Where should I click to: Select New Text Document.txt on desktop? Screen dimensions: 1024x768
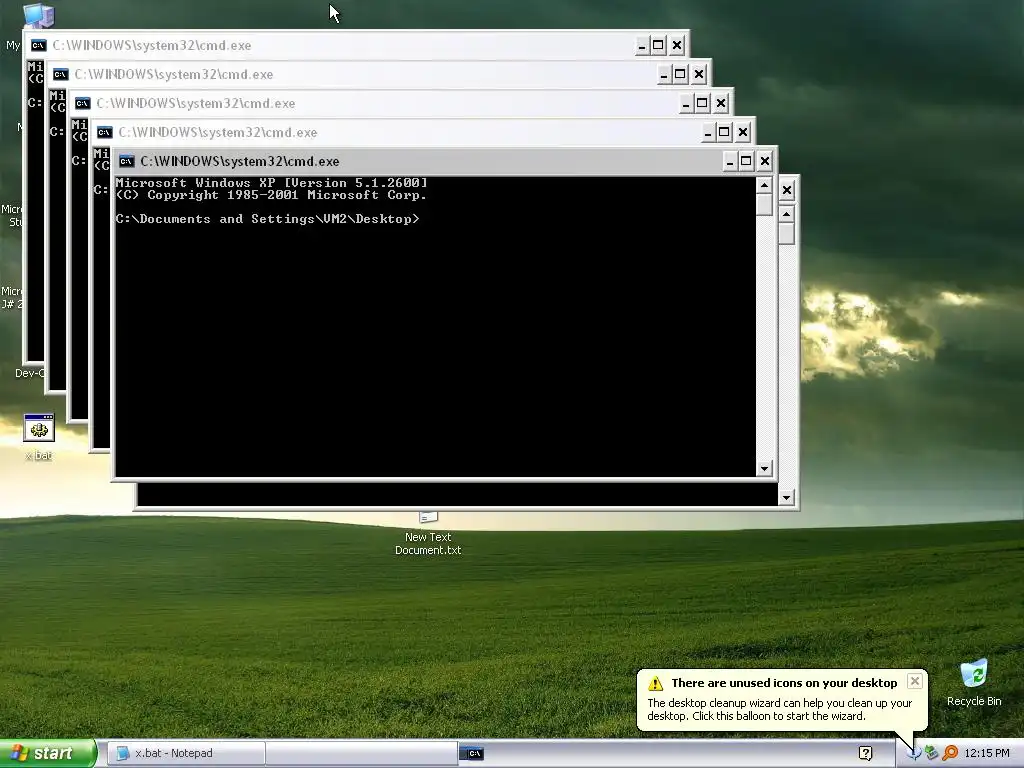(428, 534)
